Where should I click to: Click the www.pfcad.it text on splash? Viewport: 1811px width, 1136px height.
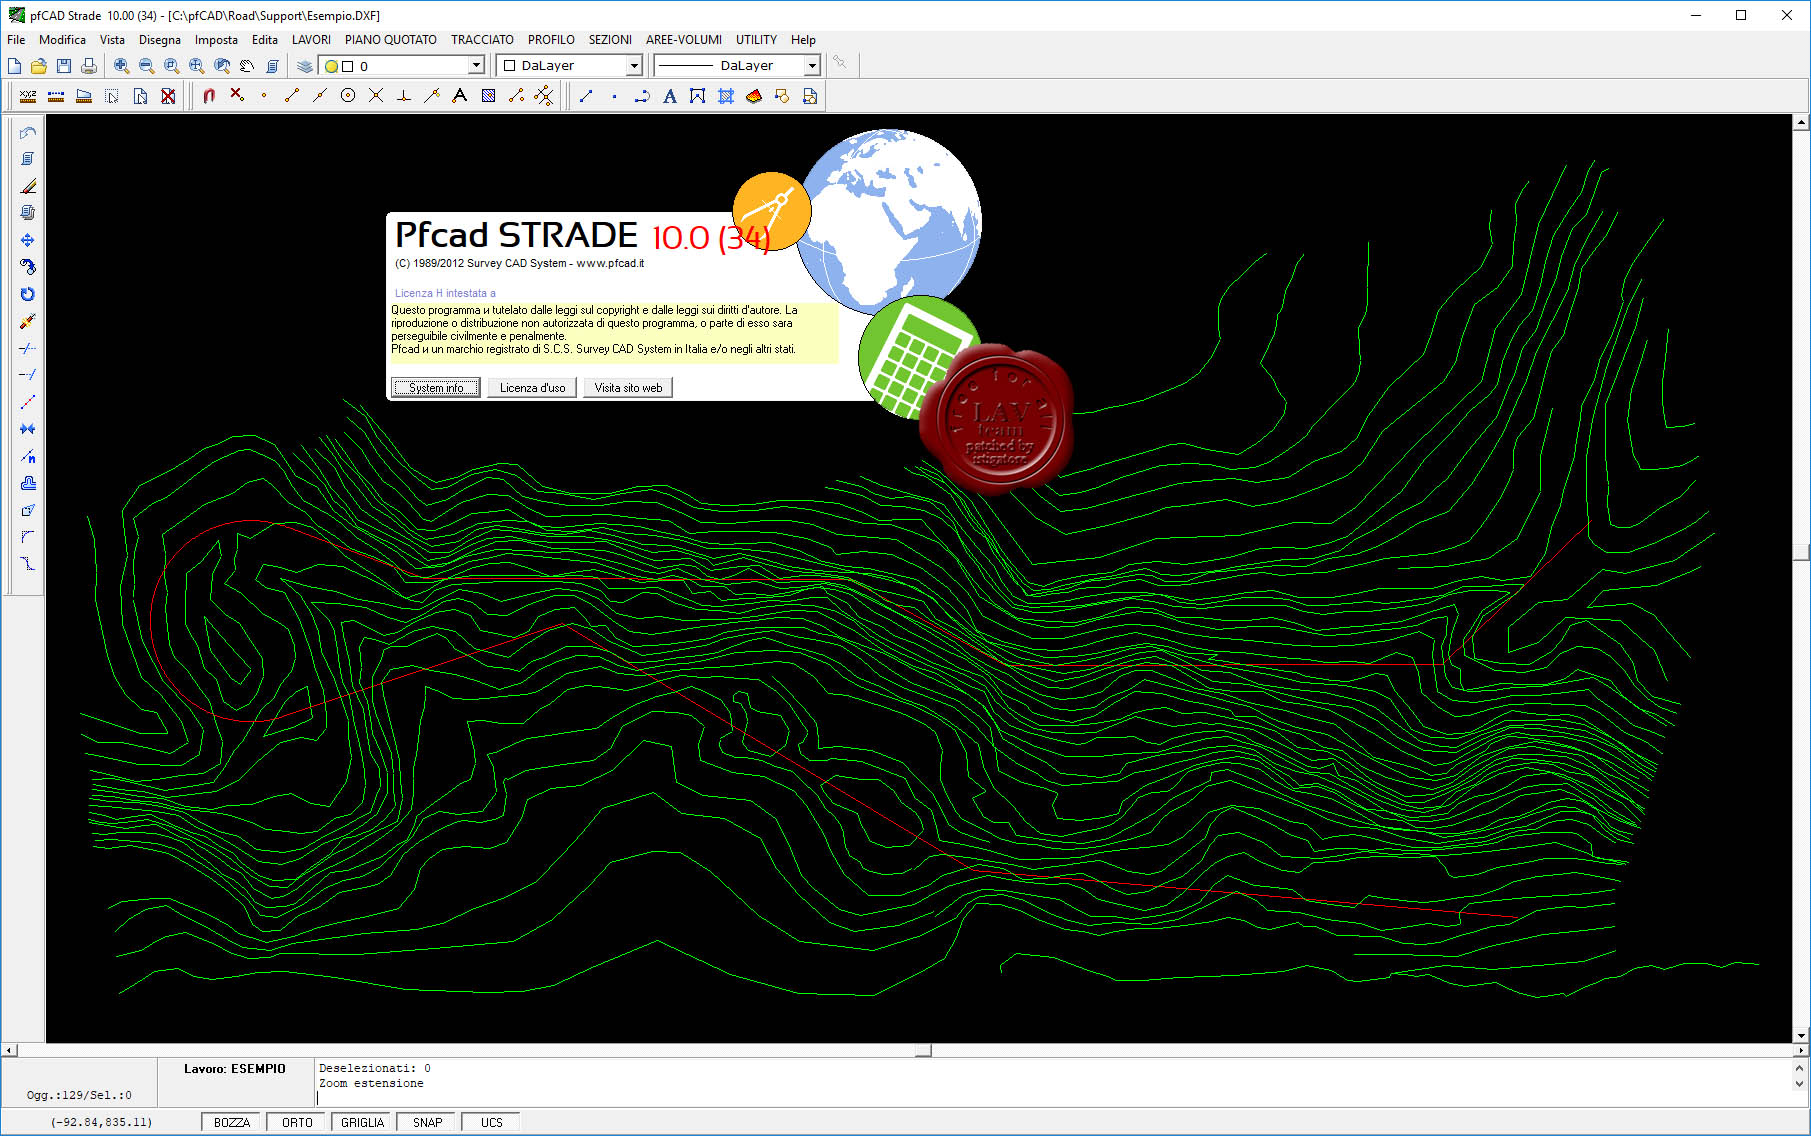pyautogui.click(x=610, y=264)
